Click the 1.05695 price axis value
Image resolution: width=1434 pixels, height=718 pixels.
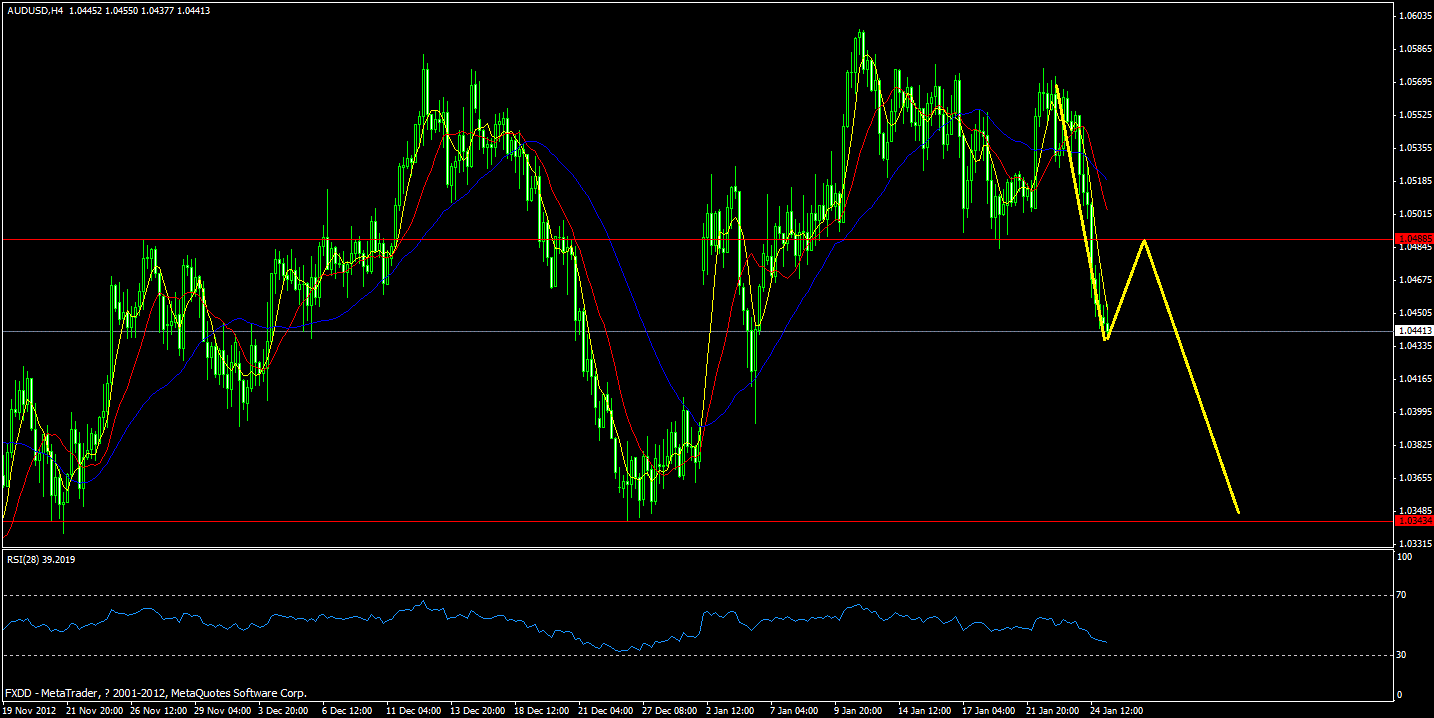pos(1416,82)
